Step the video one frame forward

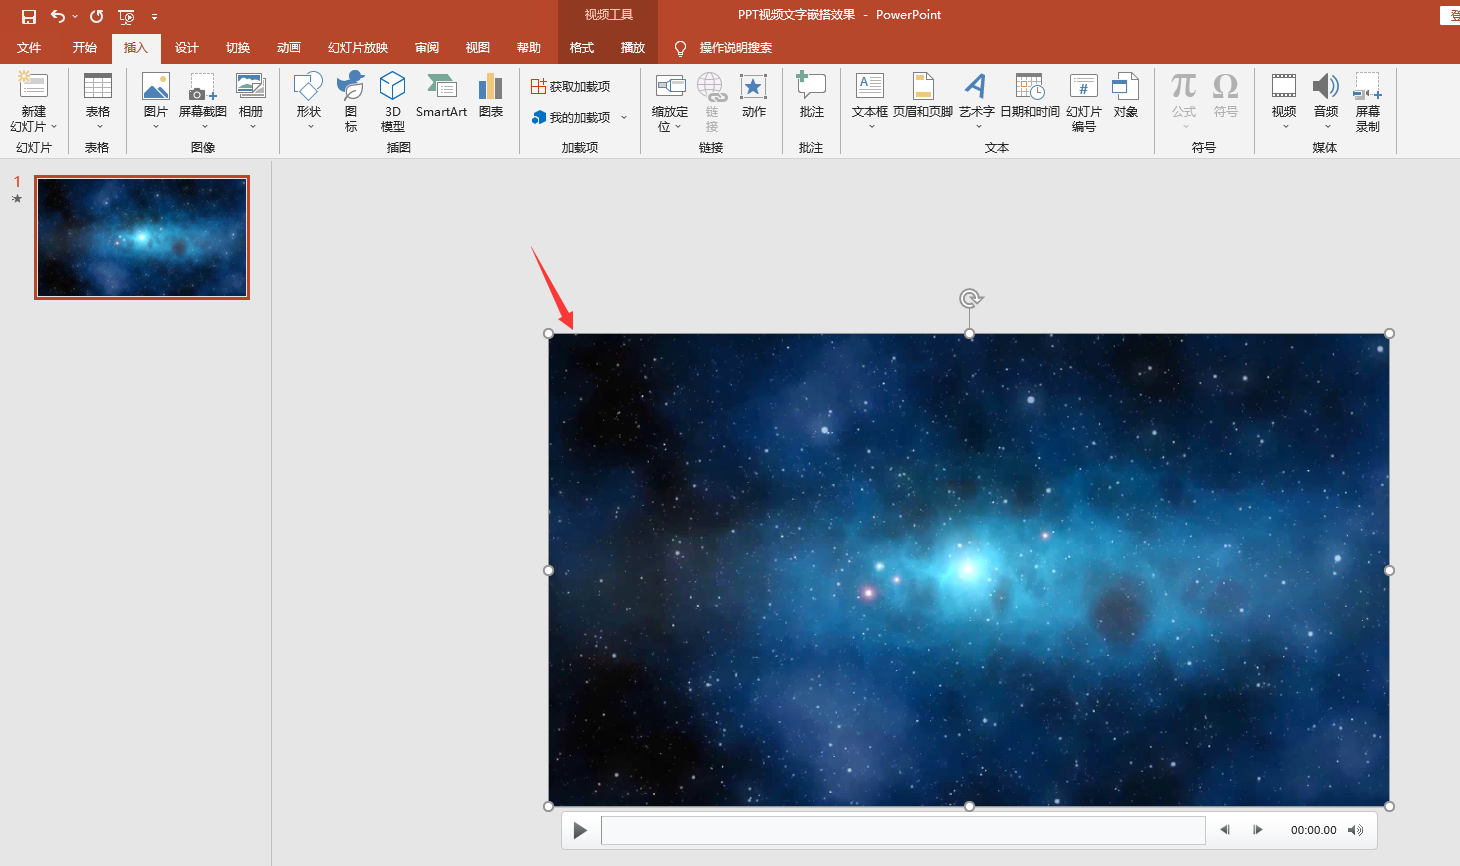1257,830
